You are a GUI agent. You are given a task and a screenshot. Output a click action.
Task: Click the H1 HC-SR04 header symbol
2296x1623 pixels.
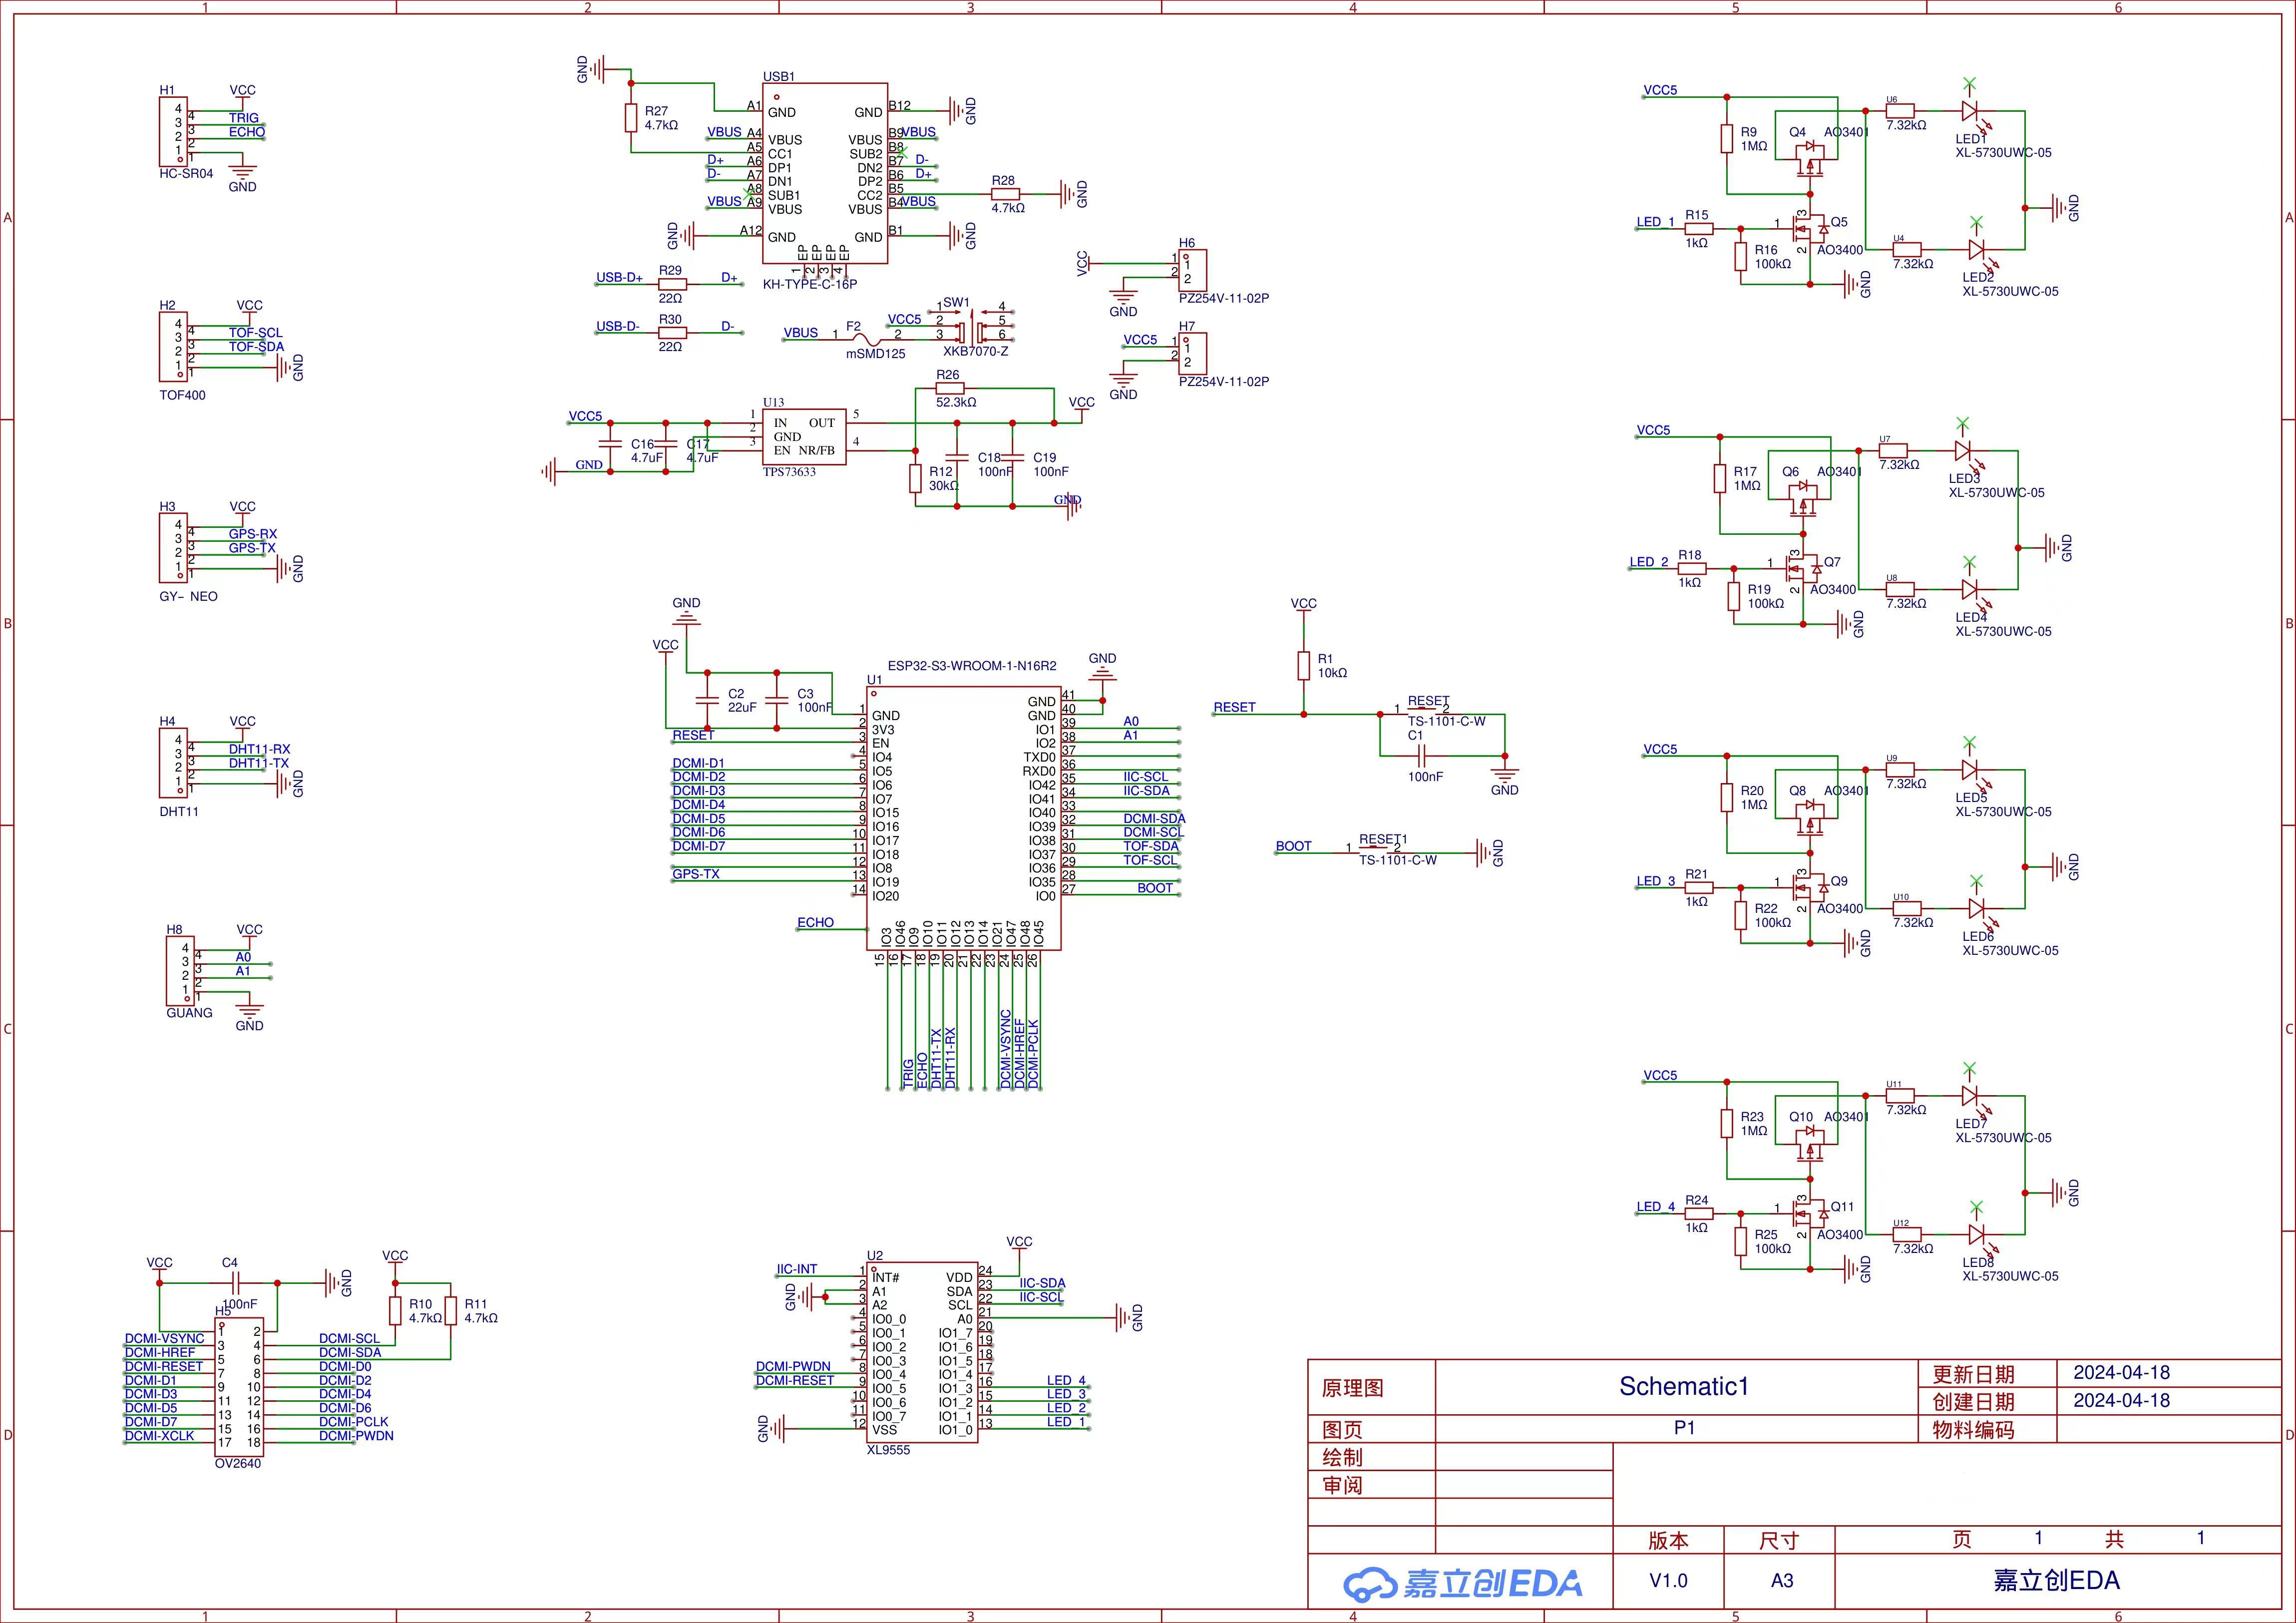173,131
